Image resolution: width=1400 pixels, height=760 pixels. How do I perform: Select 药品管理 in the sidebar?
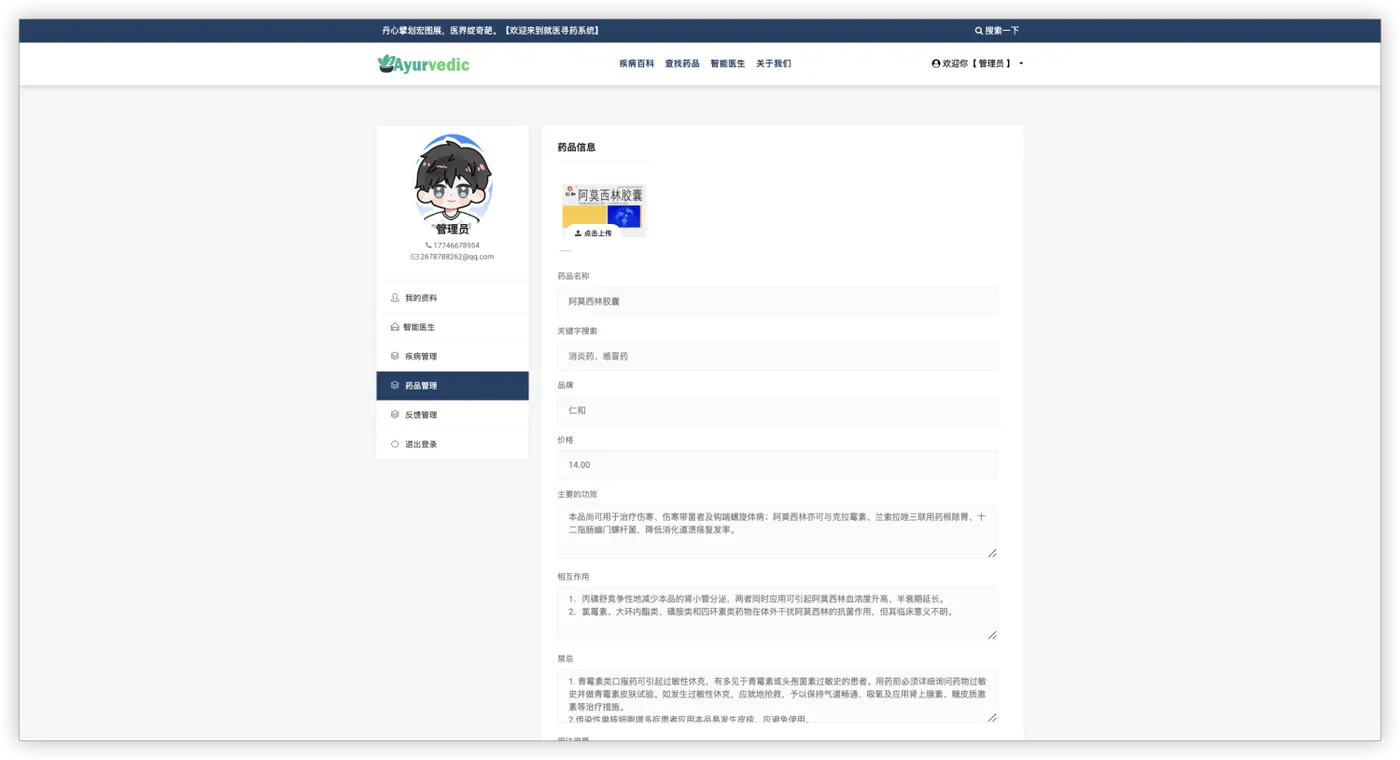pos(452,385)
